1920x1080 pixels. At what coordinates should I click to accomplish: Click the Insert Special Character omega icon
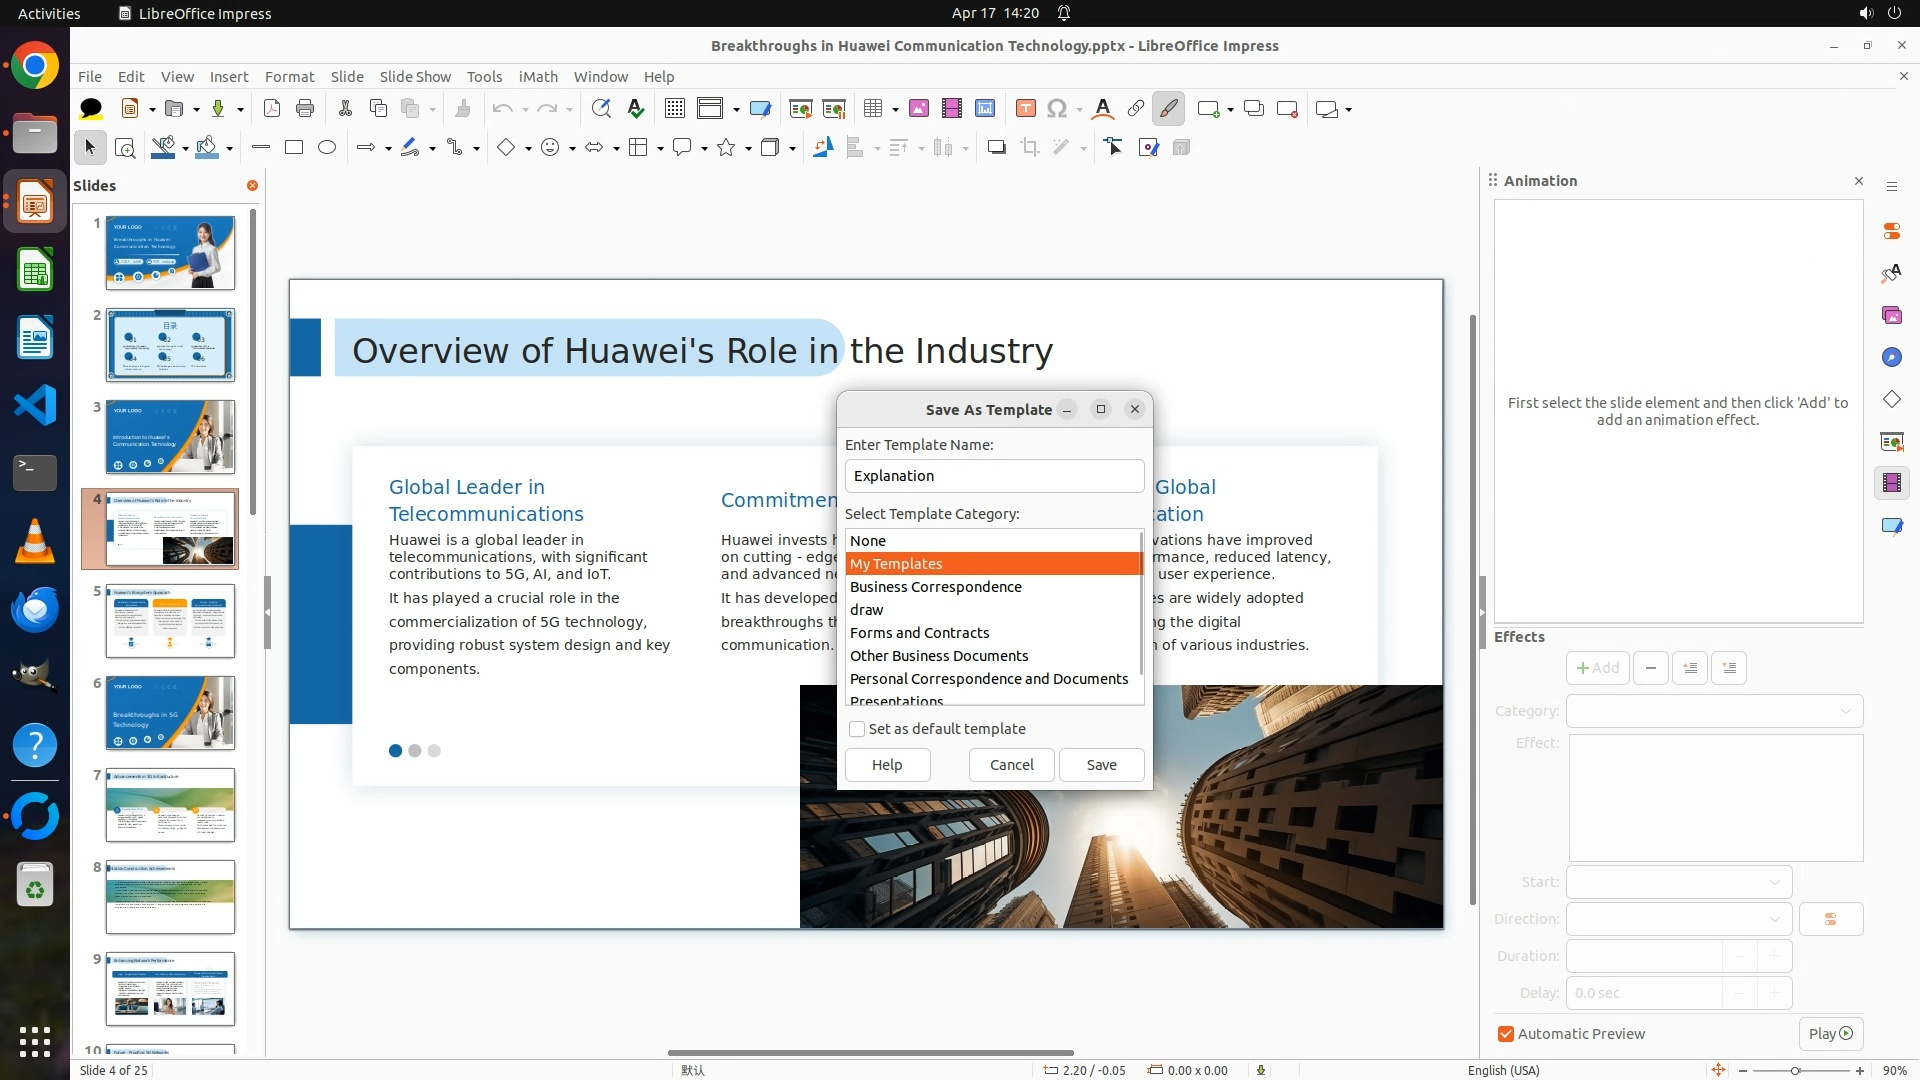(1057, 109)
